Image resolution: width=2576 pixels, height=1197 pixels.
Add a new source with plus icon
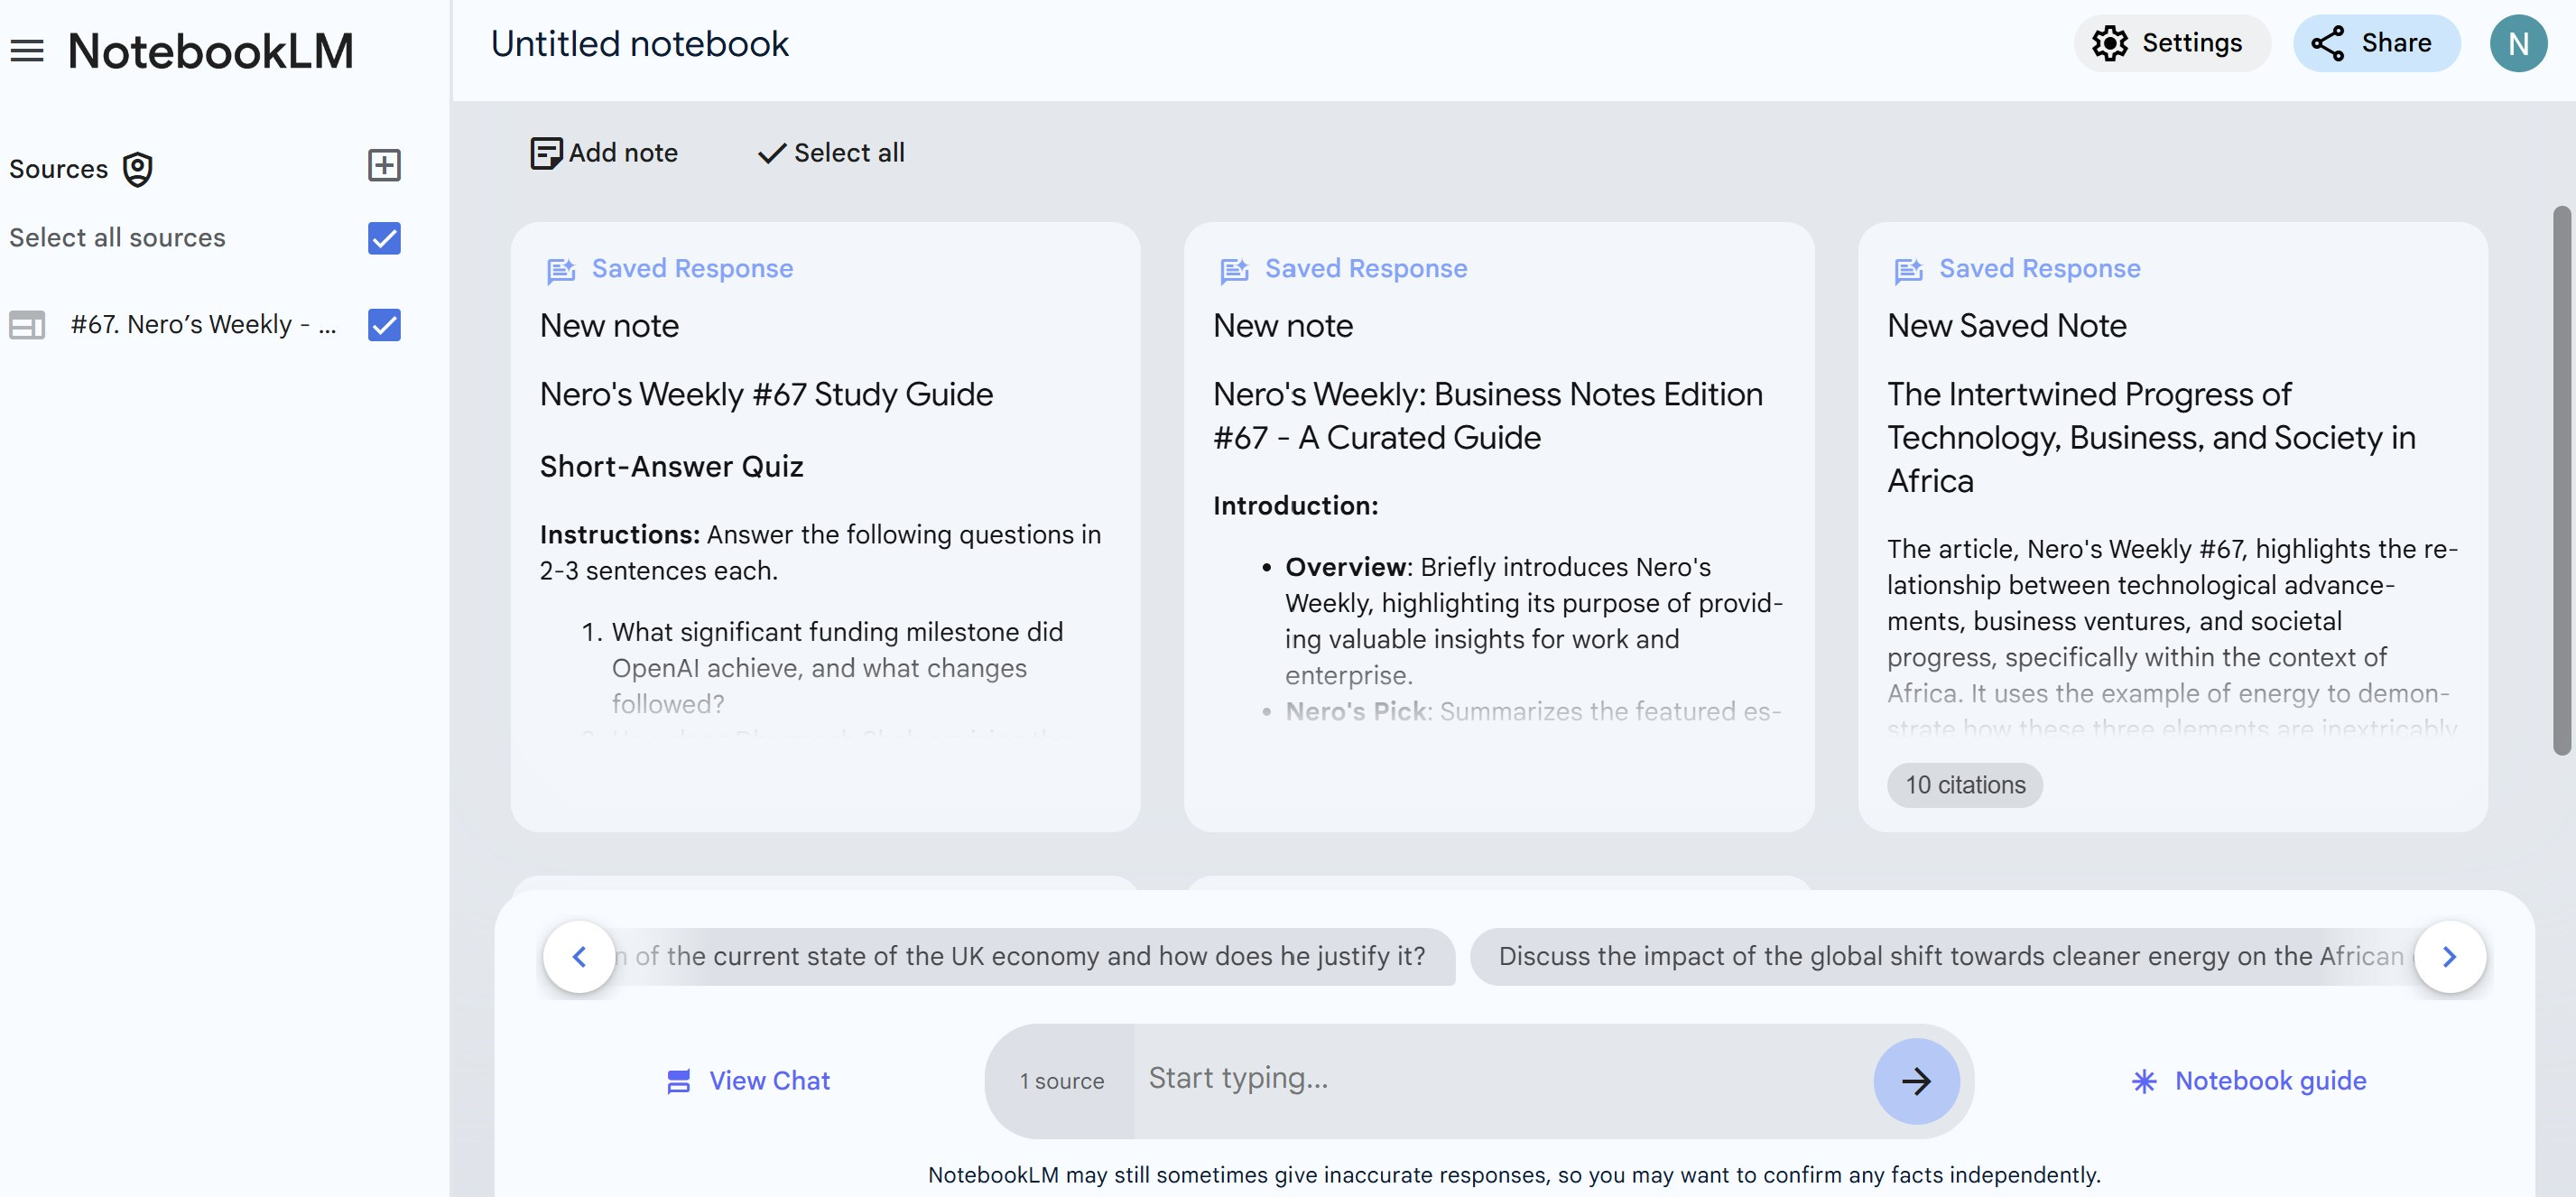384,165
